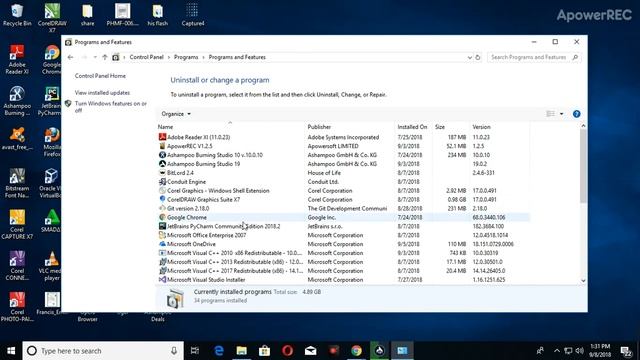Open Task View on the taskbar

195,351
